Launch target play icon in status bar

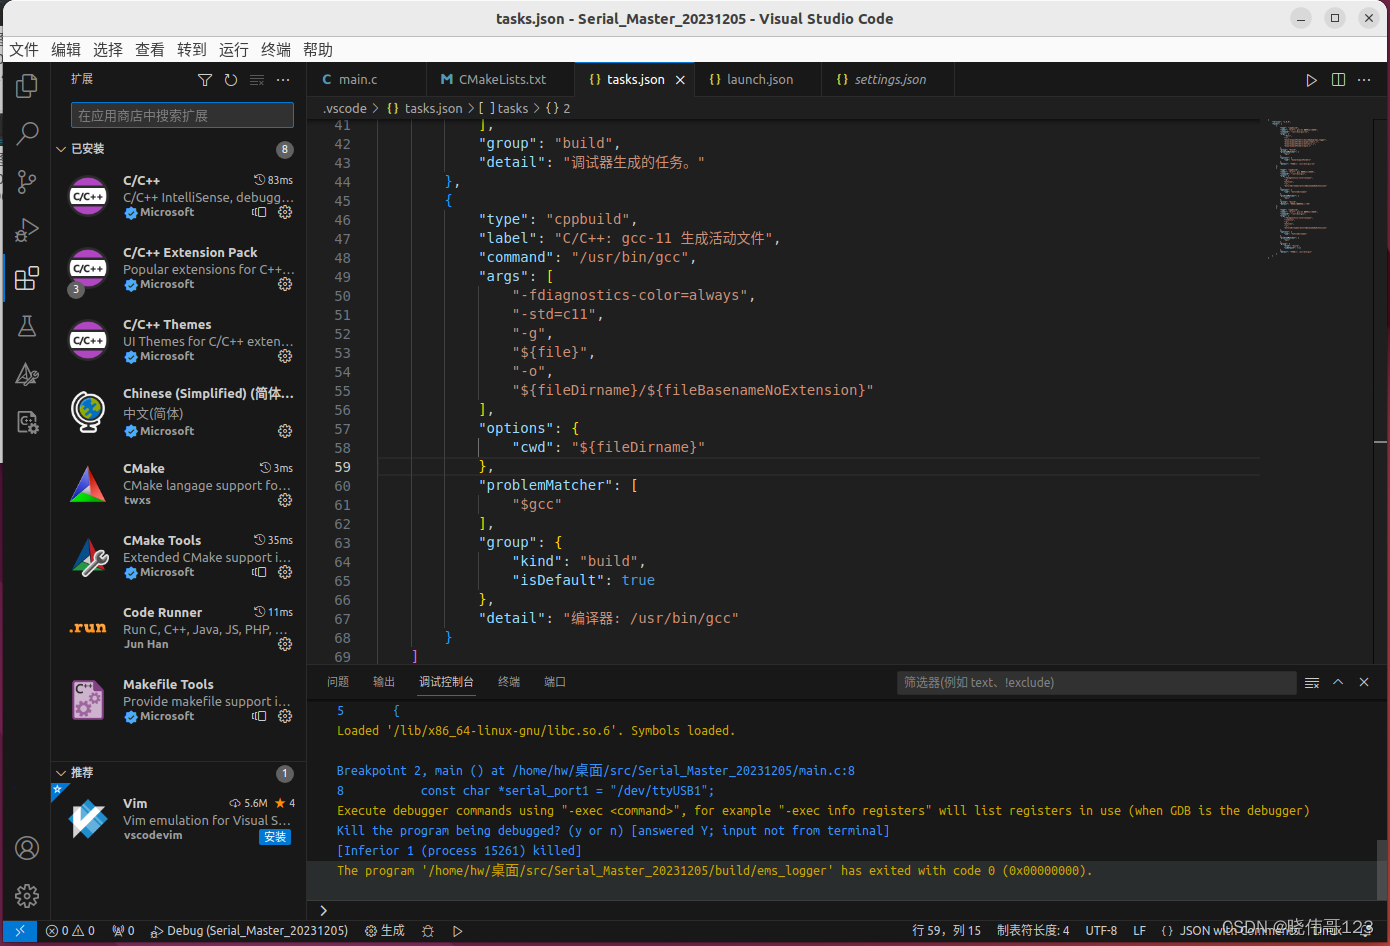point(457,931)
